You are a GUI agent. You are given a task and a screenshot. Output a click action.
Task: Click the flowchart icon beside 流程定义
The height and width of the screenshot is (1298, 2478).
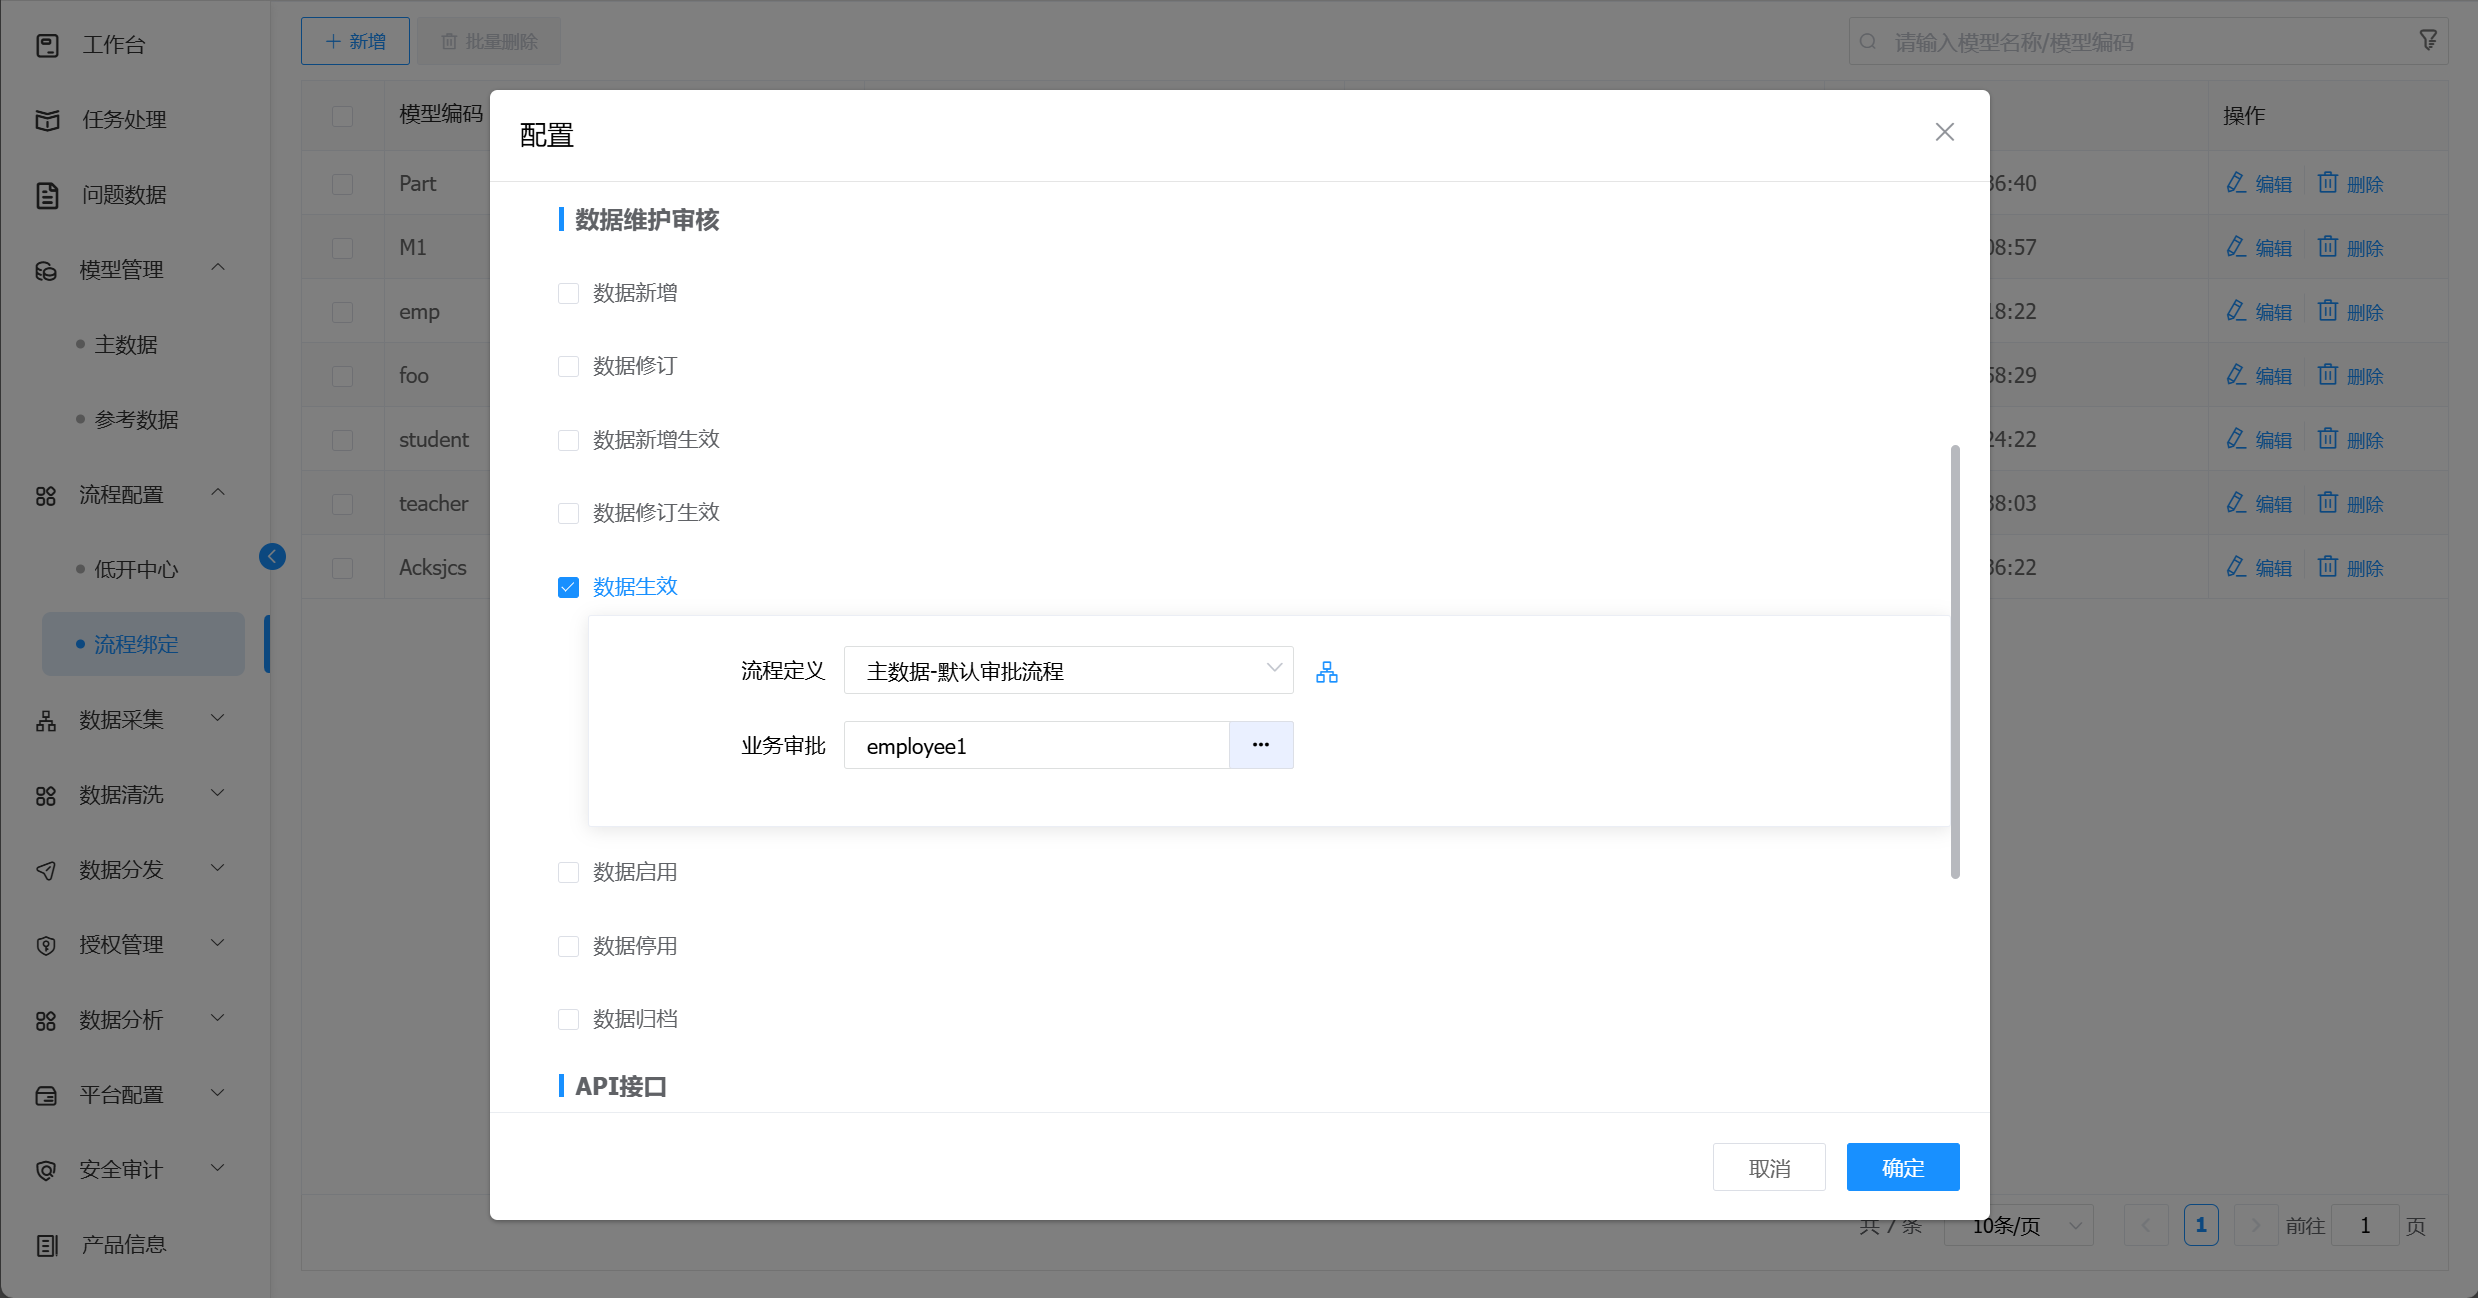[x=1326, y=672]
